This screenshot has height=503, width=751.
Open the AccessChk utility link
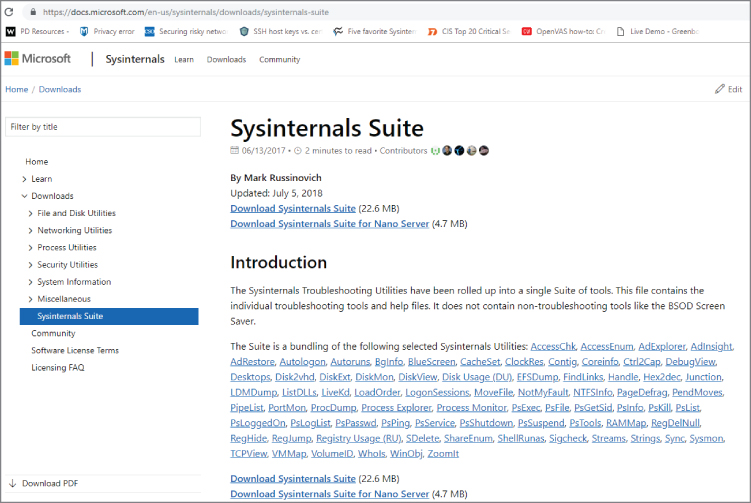(553, 346)
